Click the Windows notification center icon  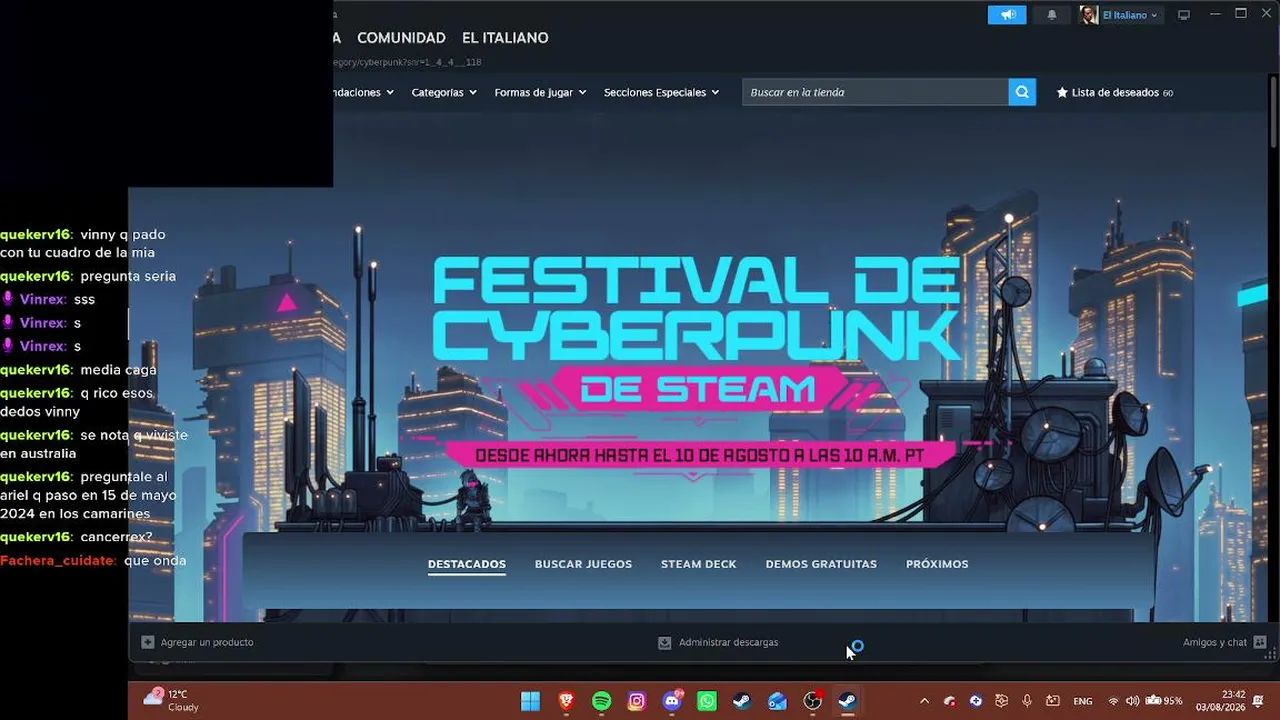click(1259, 701)
